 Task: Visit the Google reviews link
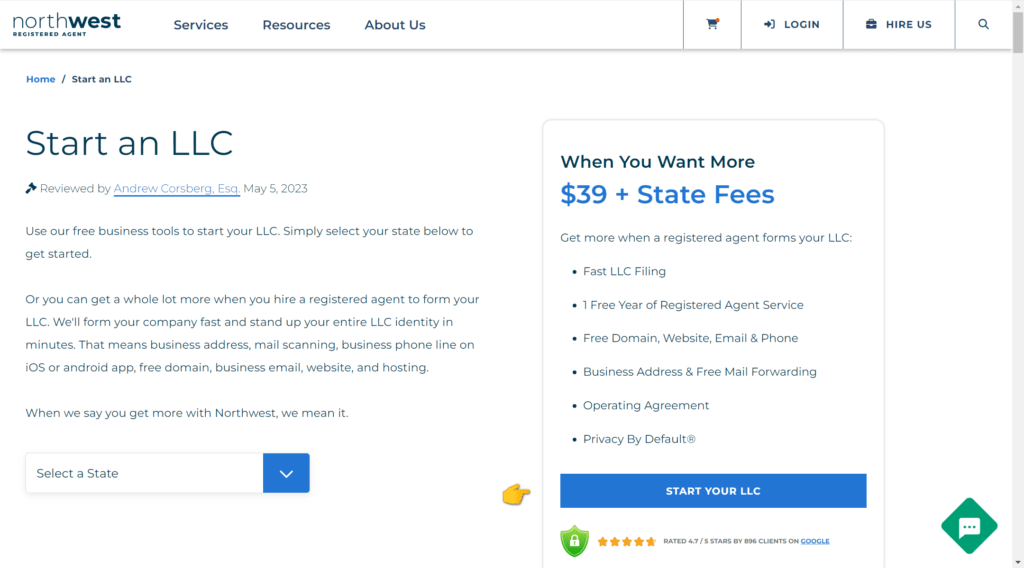click(815, 541)
